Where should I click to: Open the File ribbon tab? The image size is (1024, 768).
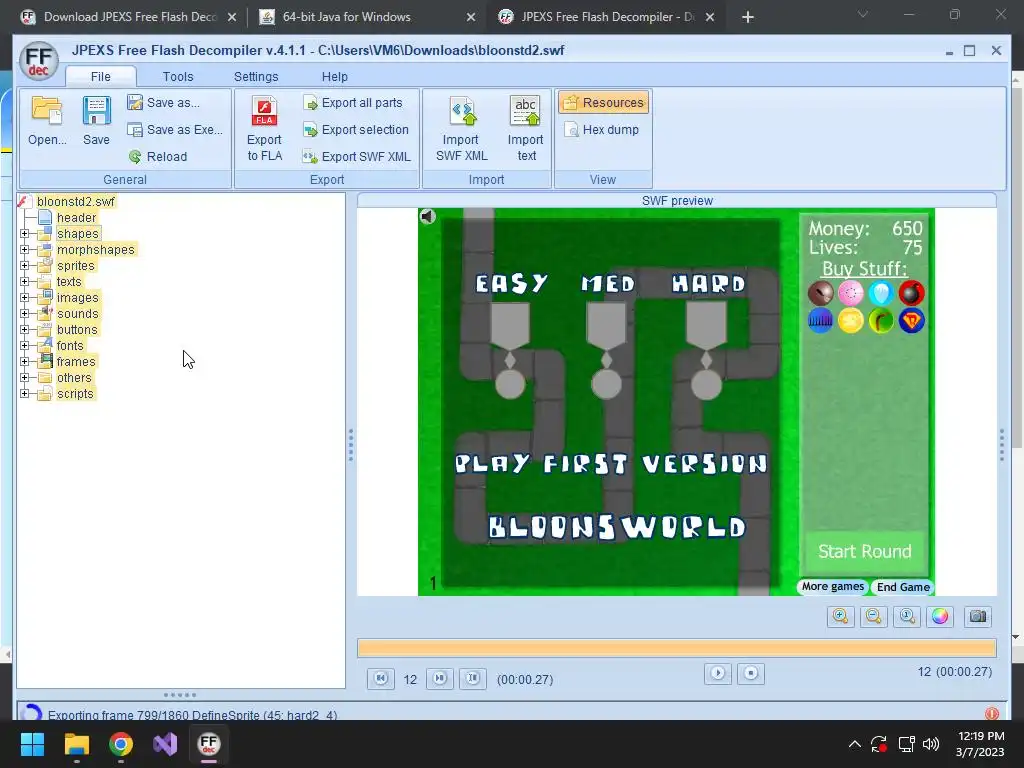pos(101,76)
